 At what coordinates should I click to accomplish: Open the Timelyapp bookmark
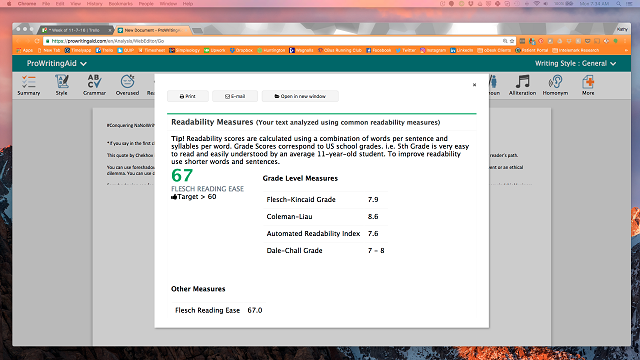point(78,51)
